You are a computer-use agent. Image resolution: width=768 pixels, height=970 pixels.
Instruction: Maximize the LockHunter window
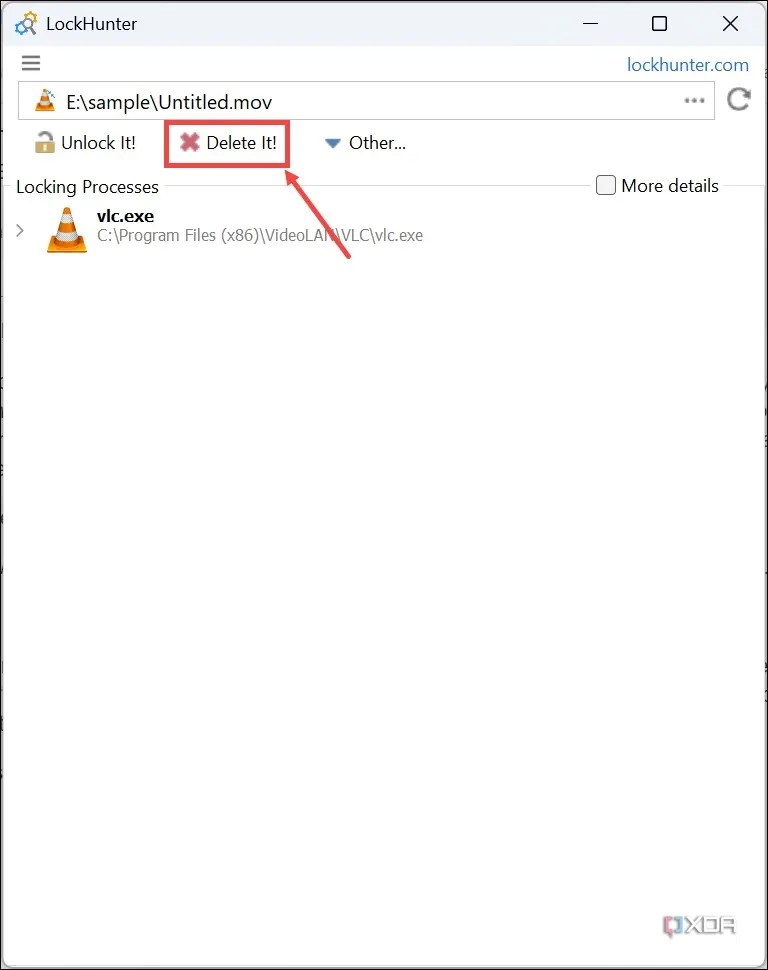660,24
